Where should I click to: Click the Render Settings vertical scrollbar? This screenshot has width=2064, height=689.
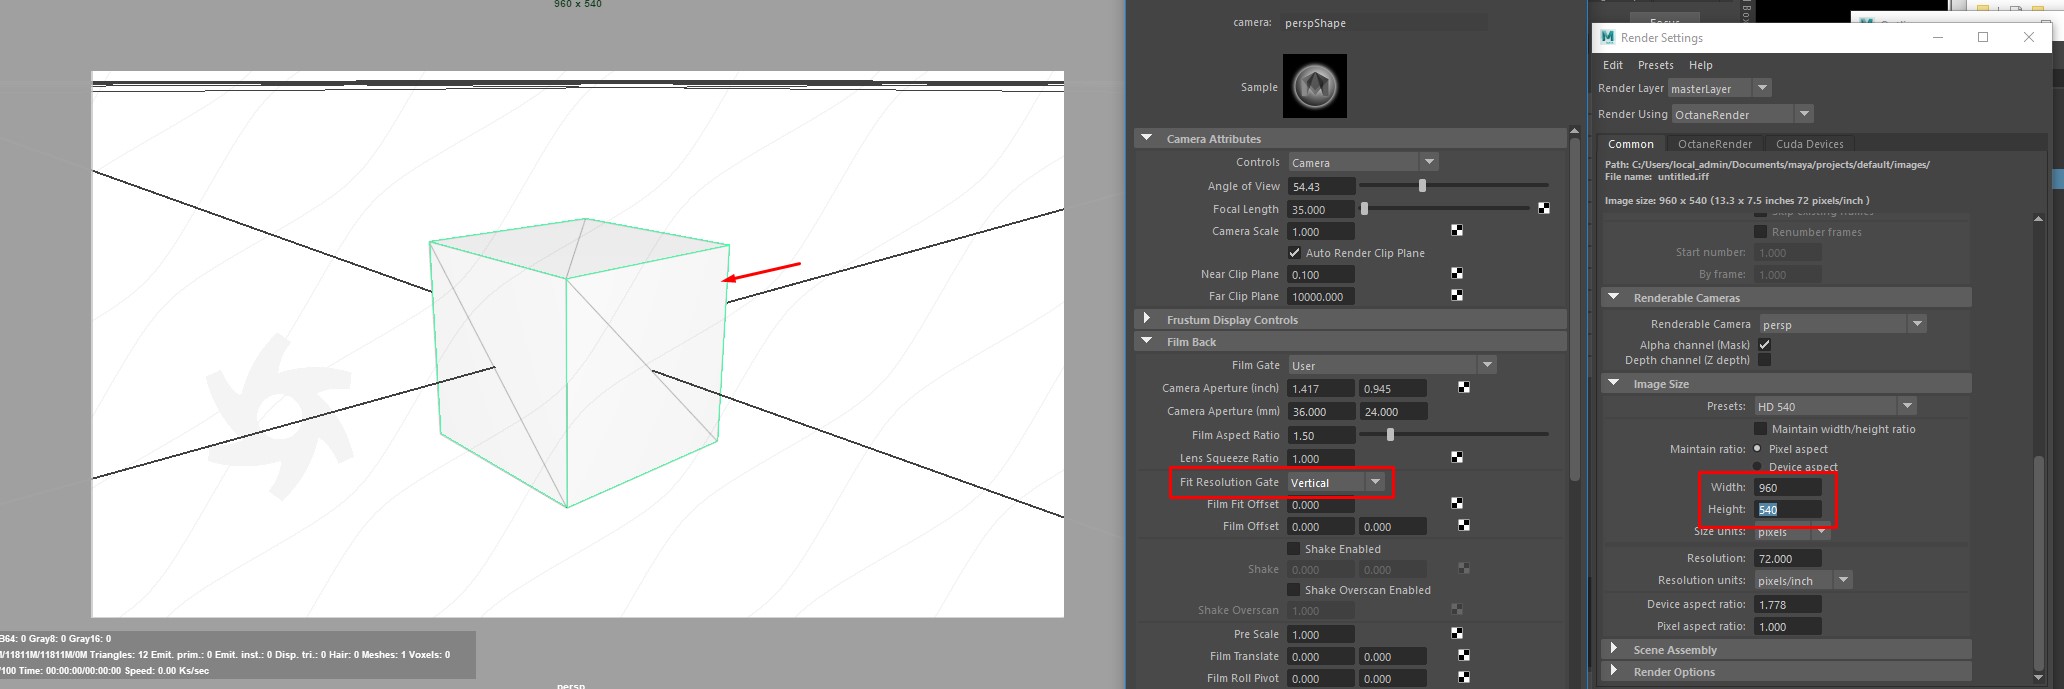[2039, 565]
